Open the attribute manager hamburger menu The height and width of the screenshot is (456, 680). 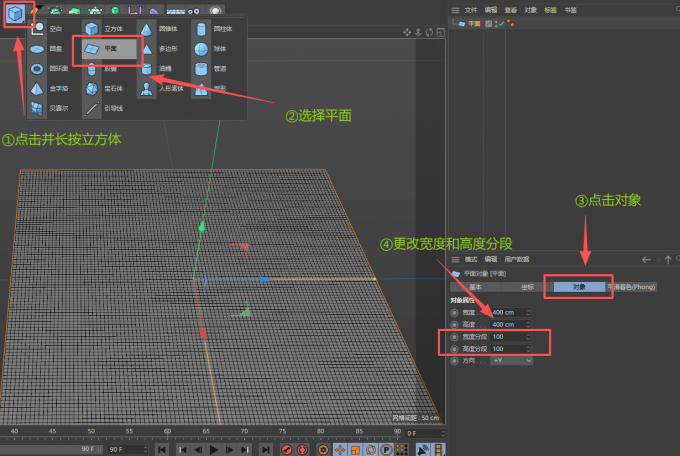point(454,259)
